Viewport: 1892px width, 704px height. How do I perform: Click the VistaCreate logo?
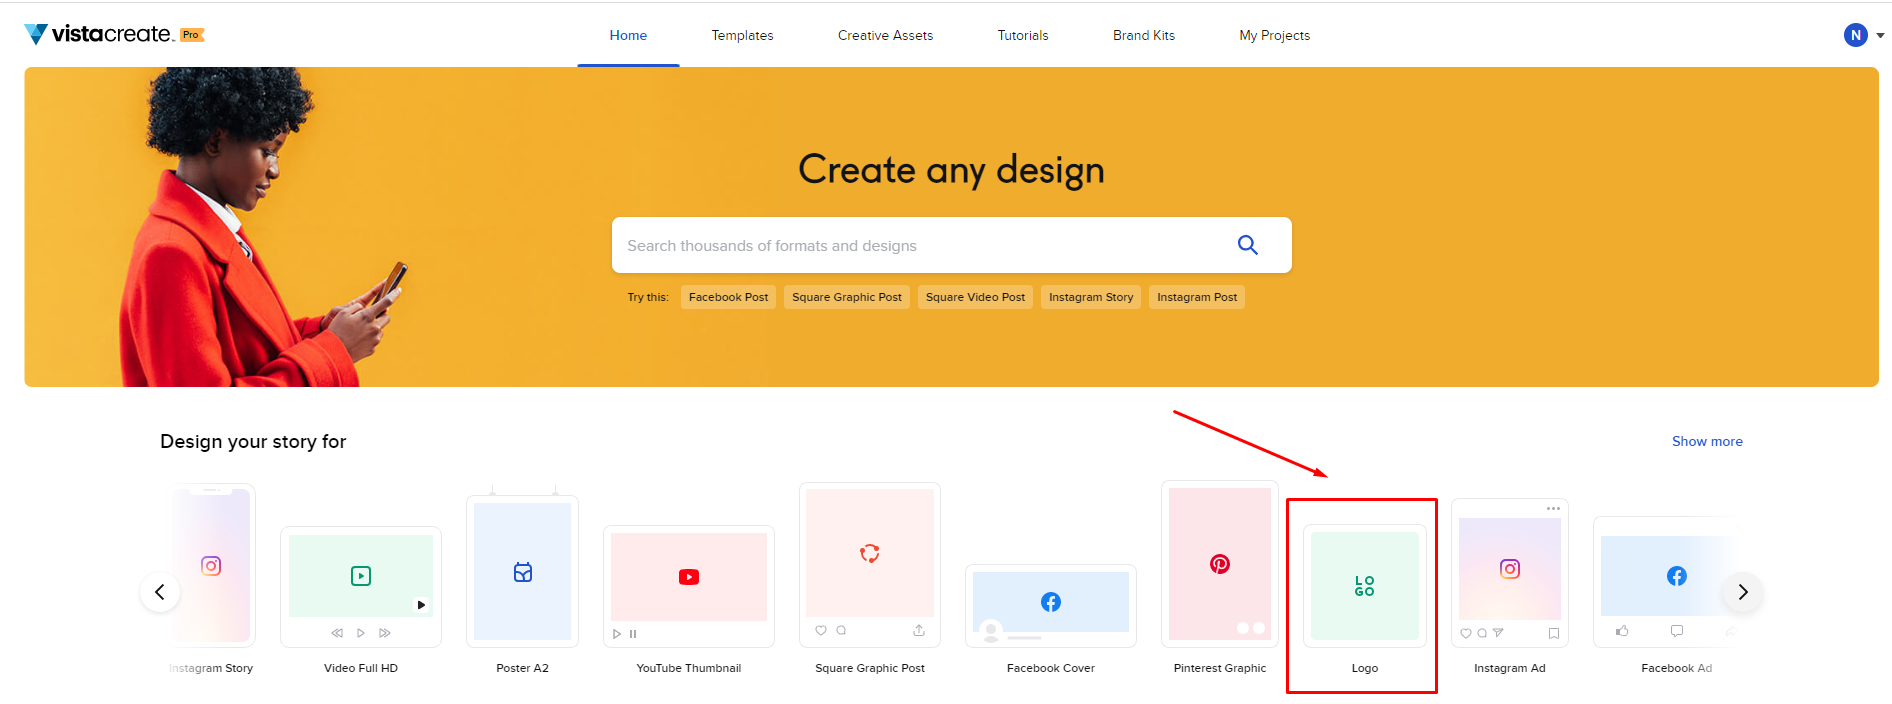[98, 34]
